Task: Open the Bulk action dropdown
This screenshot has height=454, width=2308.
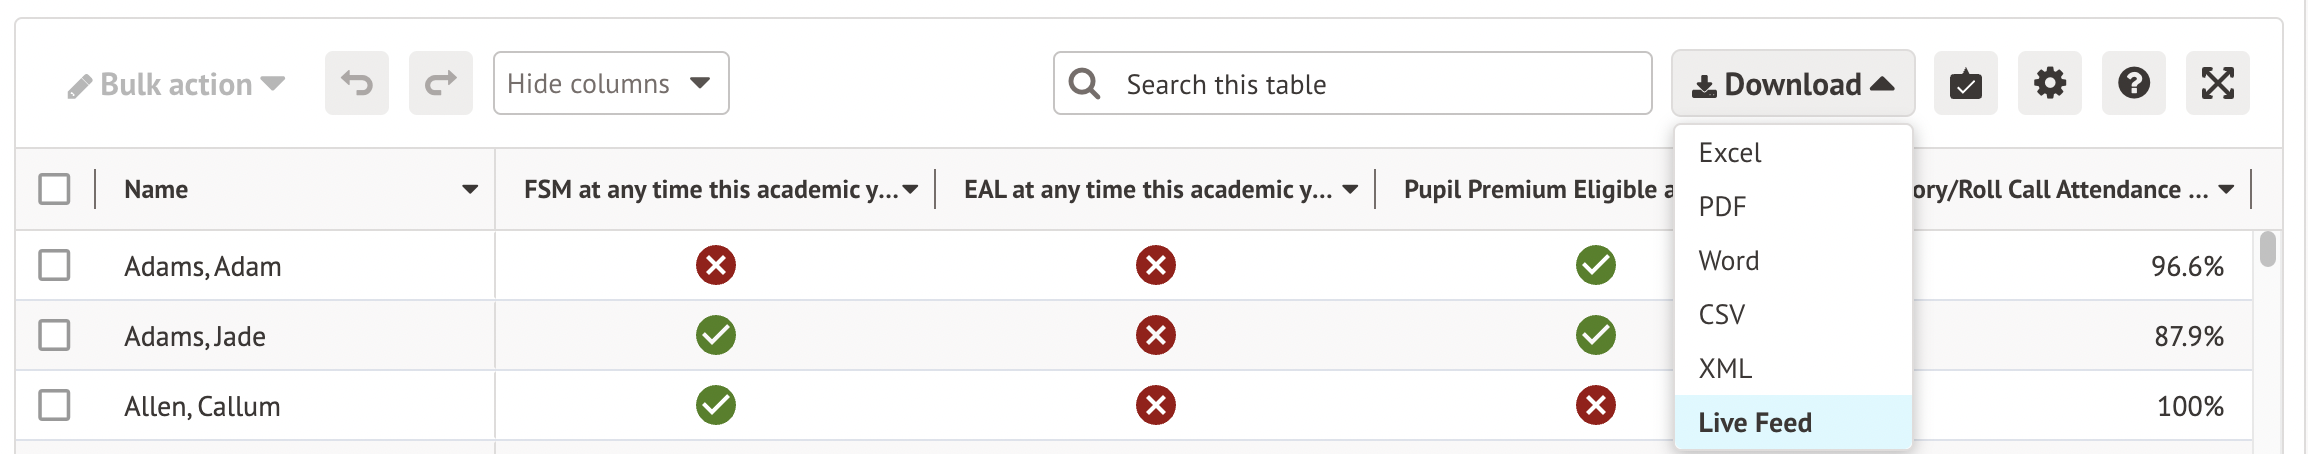Action: (x=177, y=85)
